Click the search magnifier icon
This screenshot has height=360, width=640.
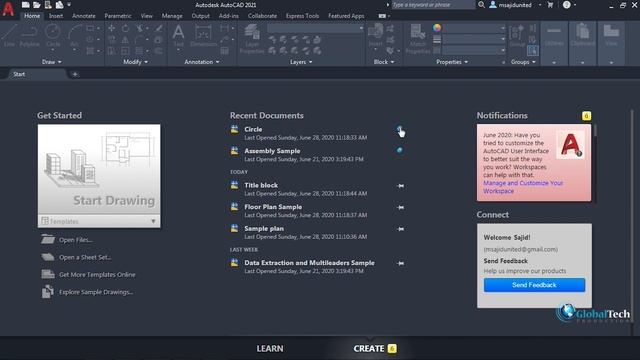(482, 5)
